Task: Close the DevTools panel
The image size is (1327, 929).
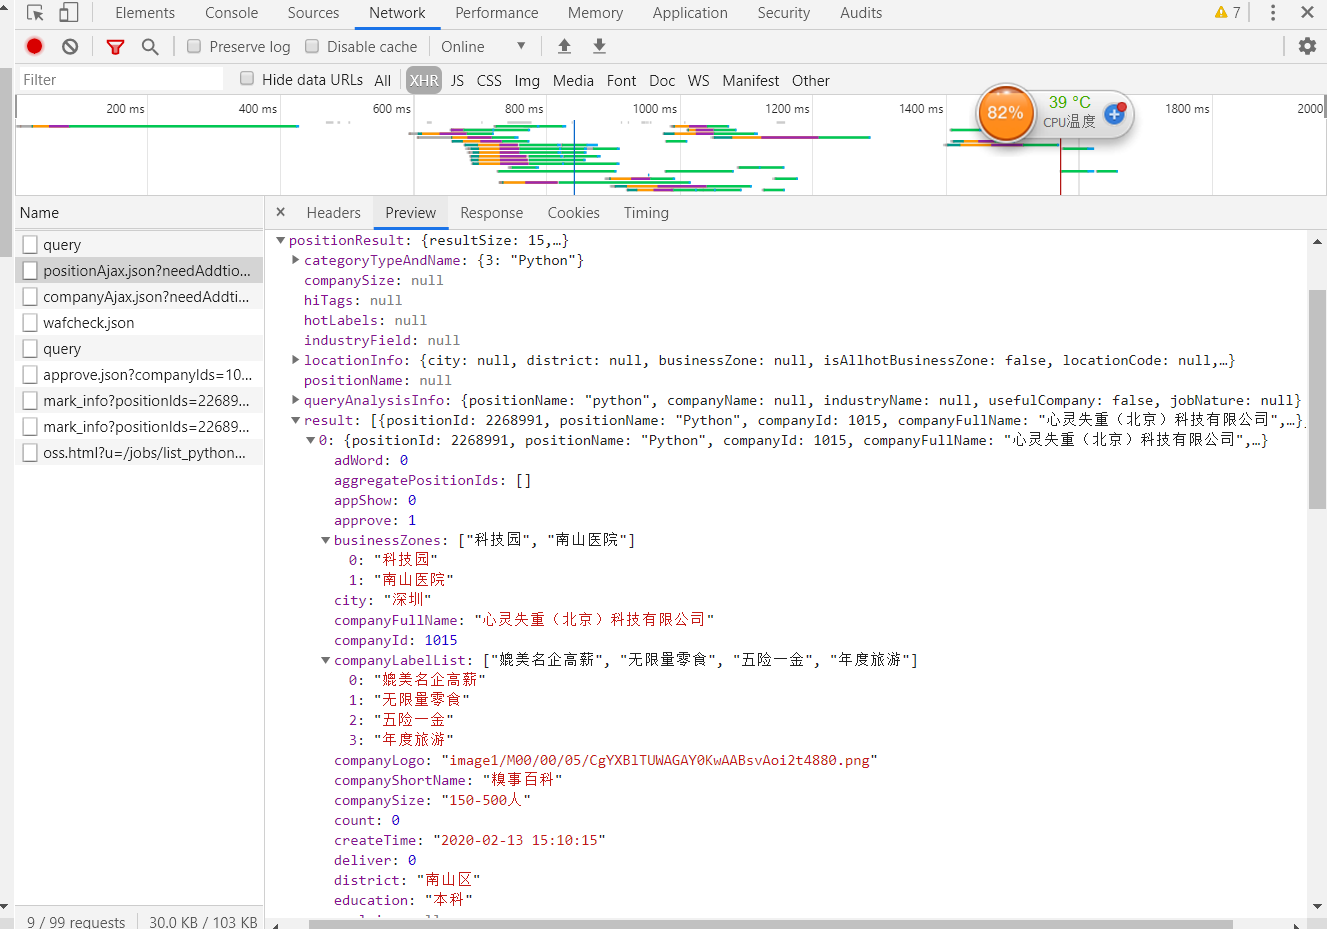Action: [x=1307, y=13]
